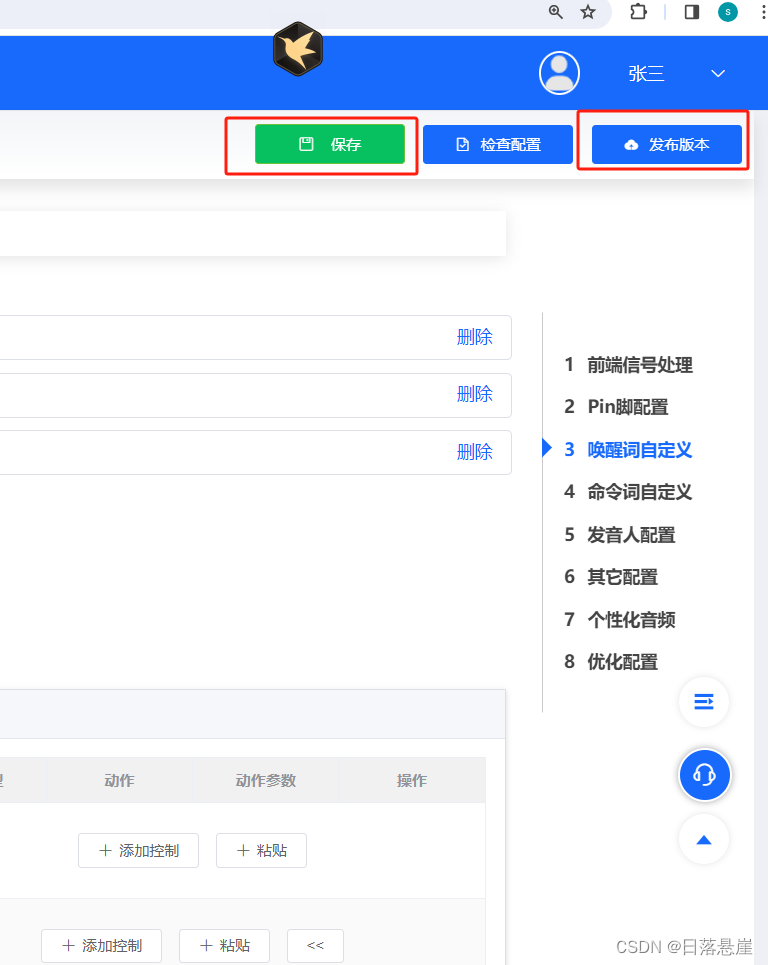The height and width of the screenshot is (965, 768).
Task: Toggle the browser side panel icon
Action: click(x=692, y=12)
